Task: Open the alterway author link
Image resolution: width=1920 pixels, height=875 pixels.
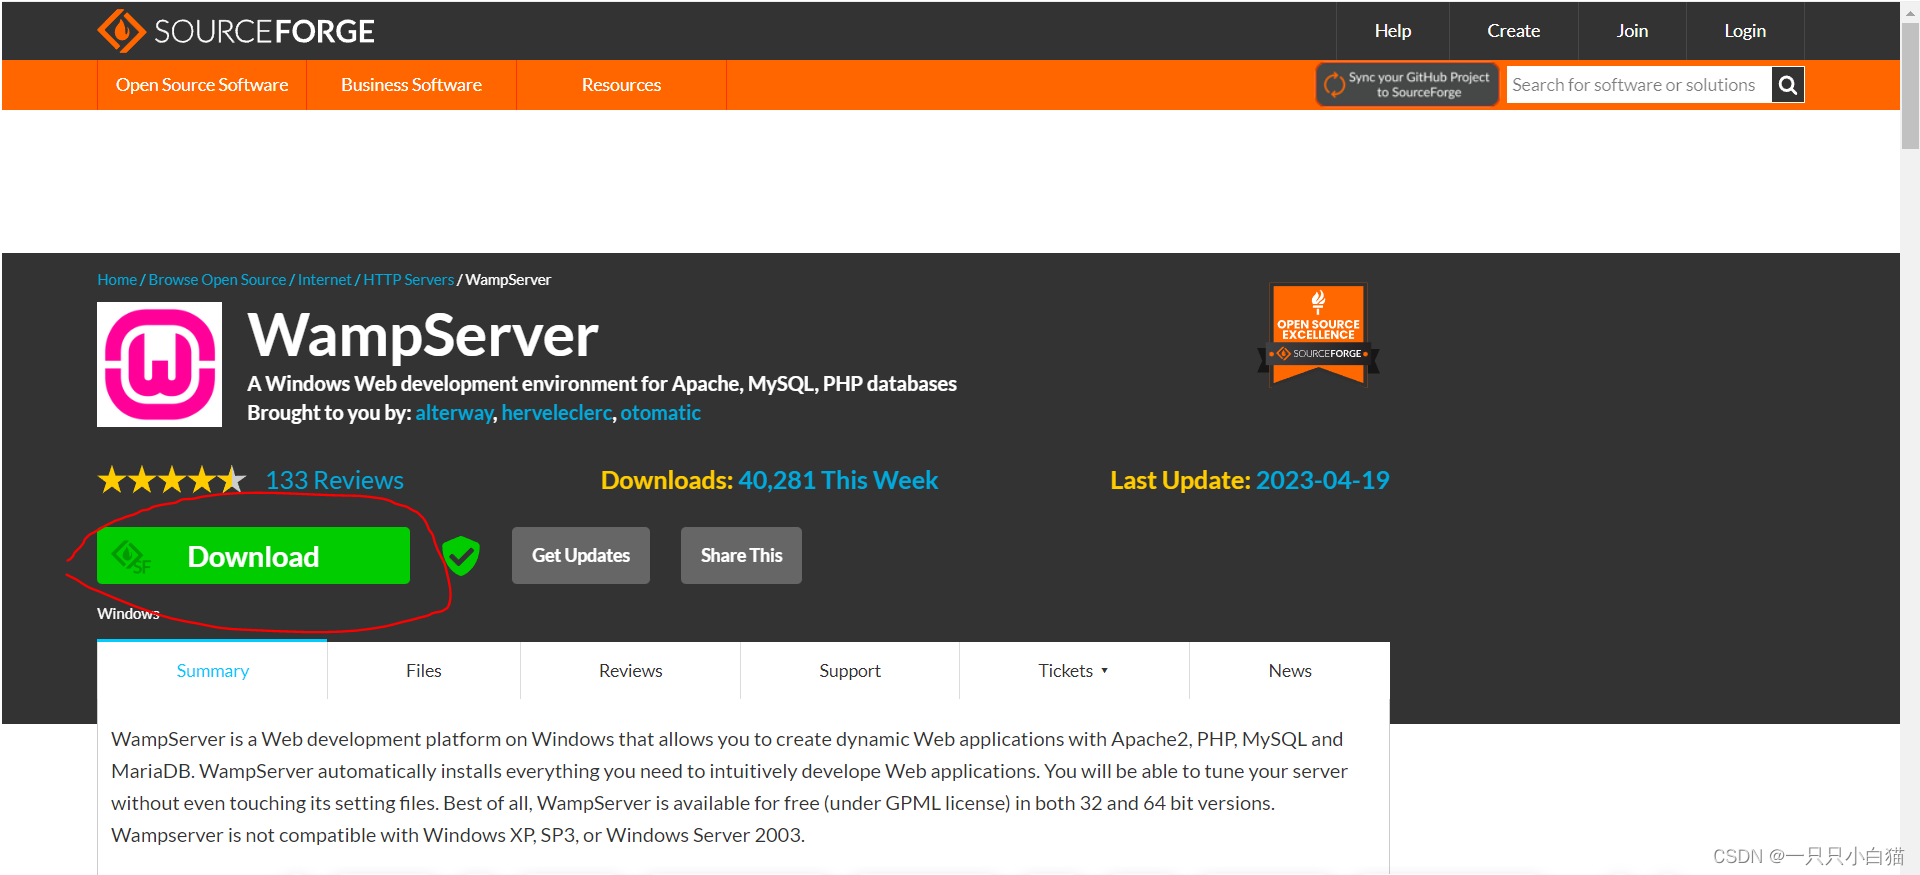Action: coord(454,413)
